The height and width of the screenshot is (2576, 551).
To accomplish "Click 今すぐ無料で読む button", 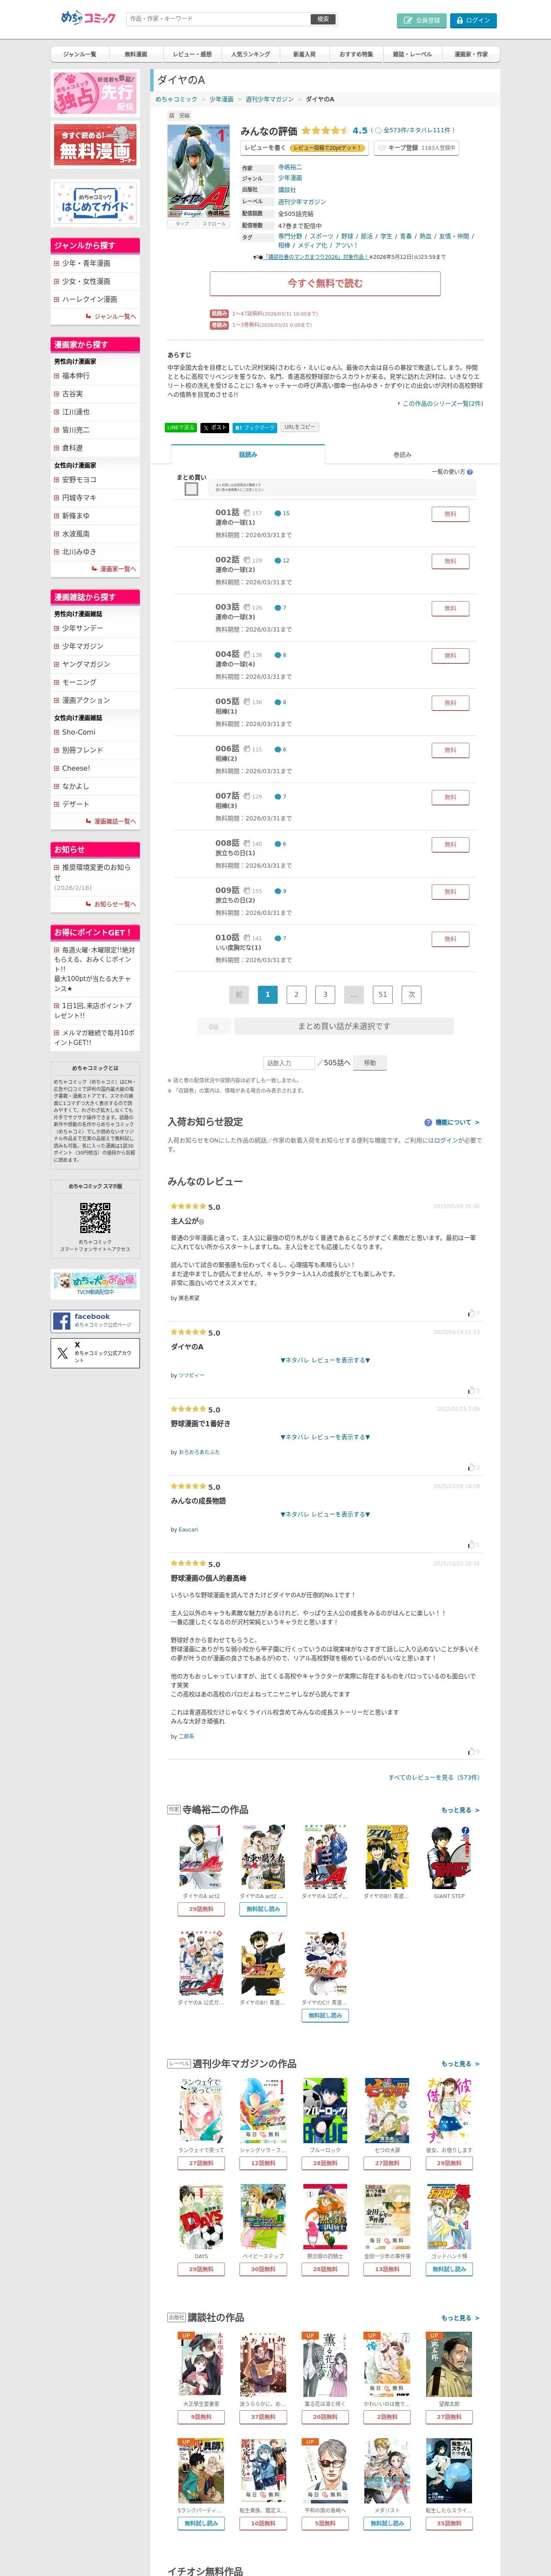I will [x=325, y=283].
